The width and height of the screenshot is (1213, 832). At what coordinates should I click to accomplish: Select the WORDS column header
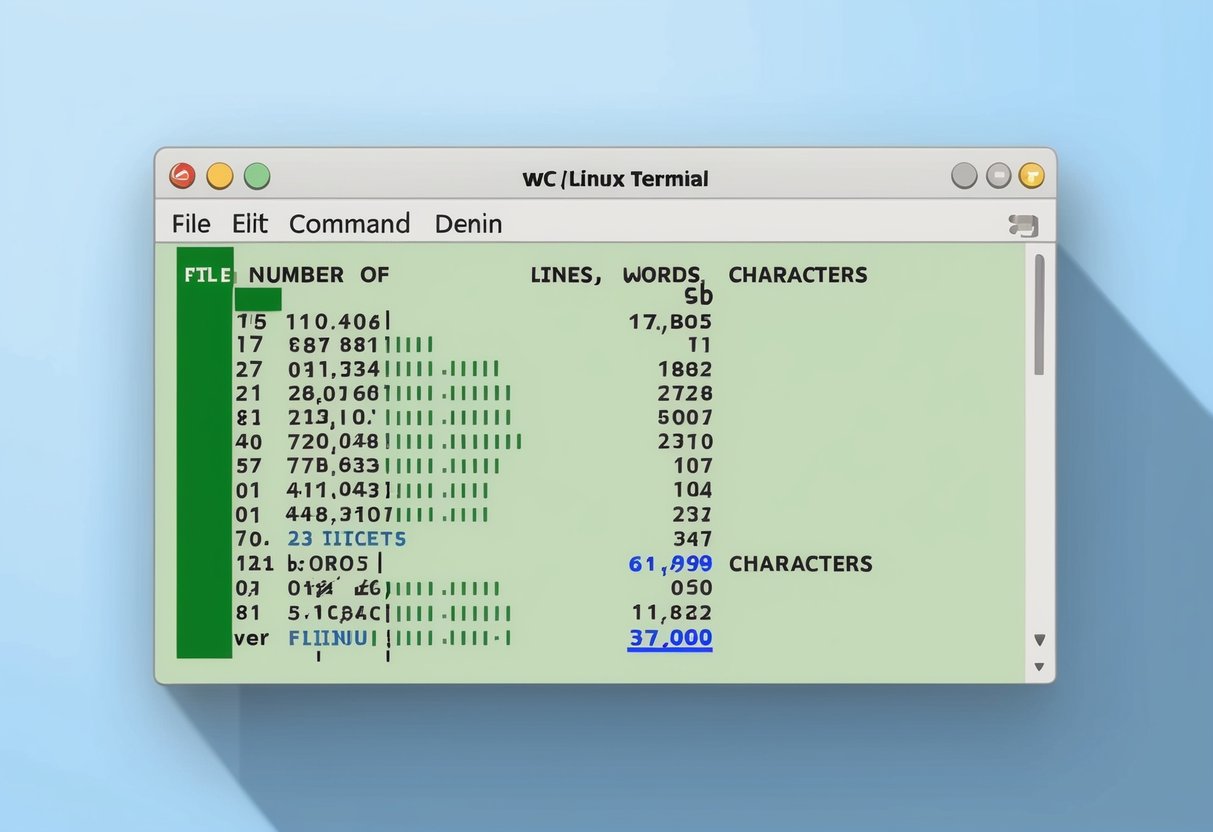(664, 274)
